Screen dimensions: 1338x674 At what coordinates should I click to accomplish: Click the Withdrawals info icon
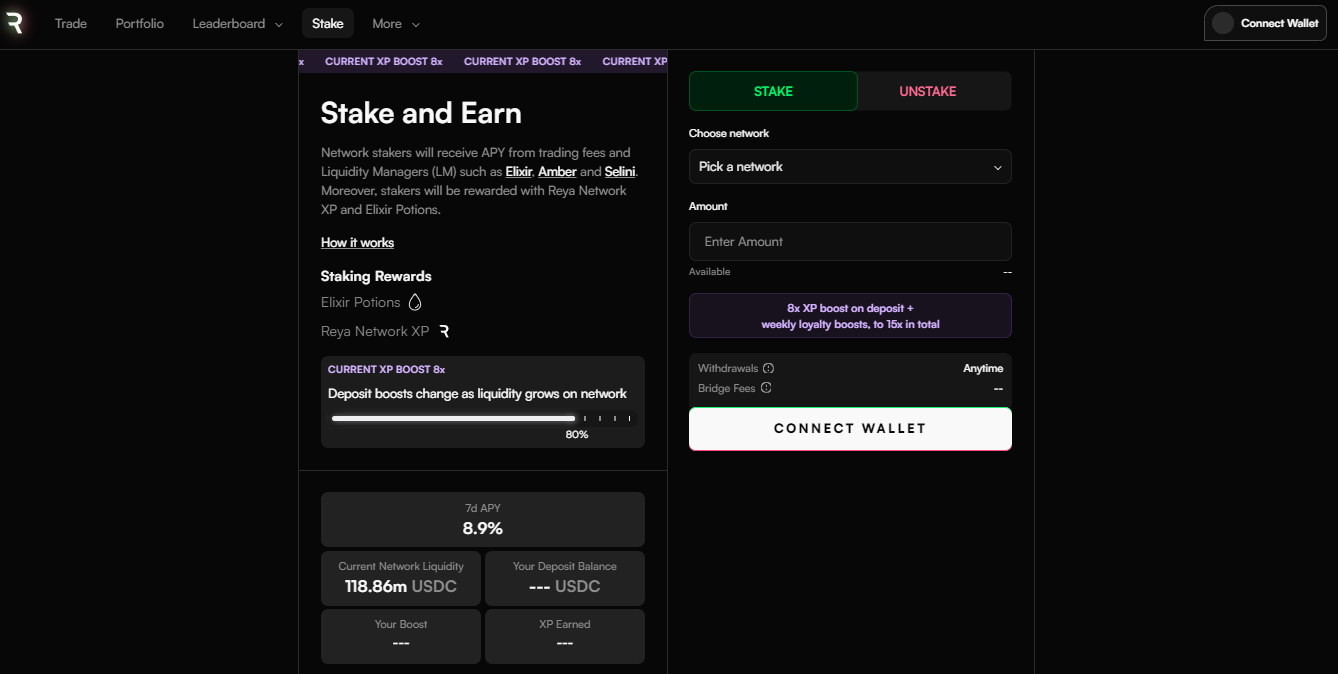(x=768, y=368)
